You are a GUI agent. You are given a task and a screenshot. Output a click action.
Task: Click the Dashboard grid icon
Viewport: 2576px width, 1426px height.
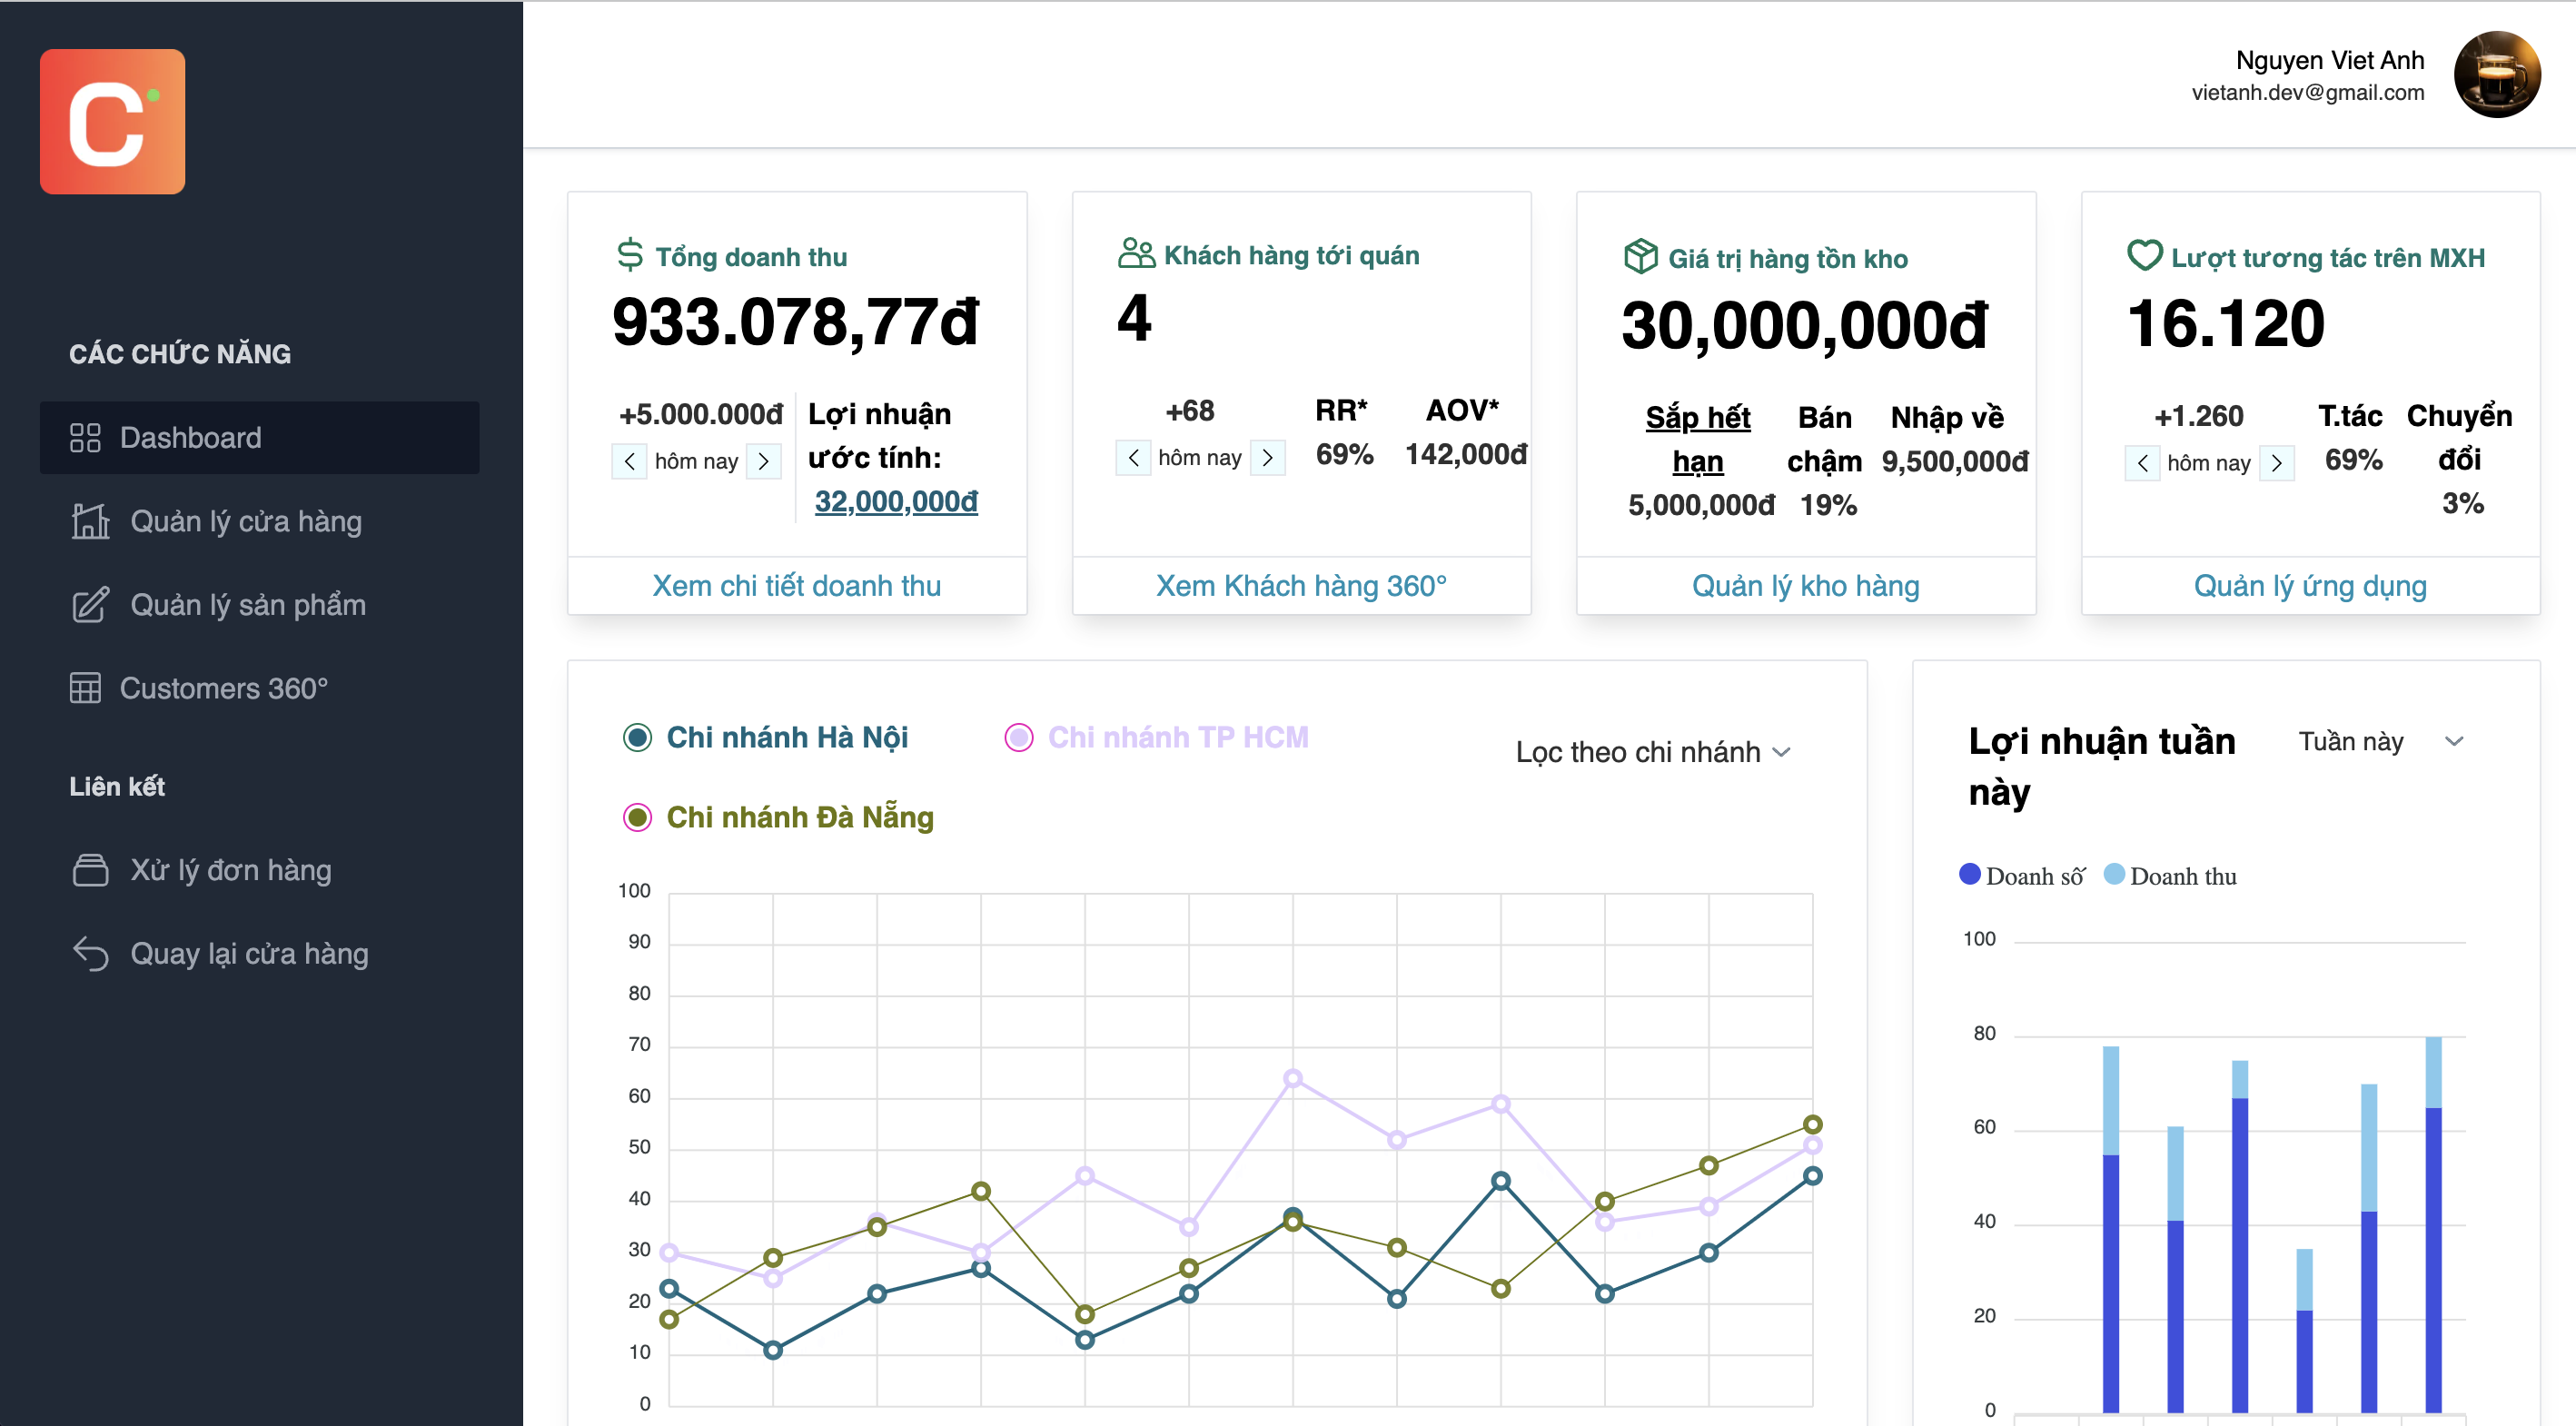tap(85, 438)
